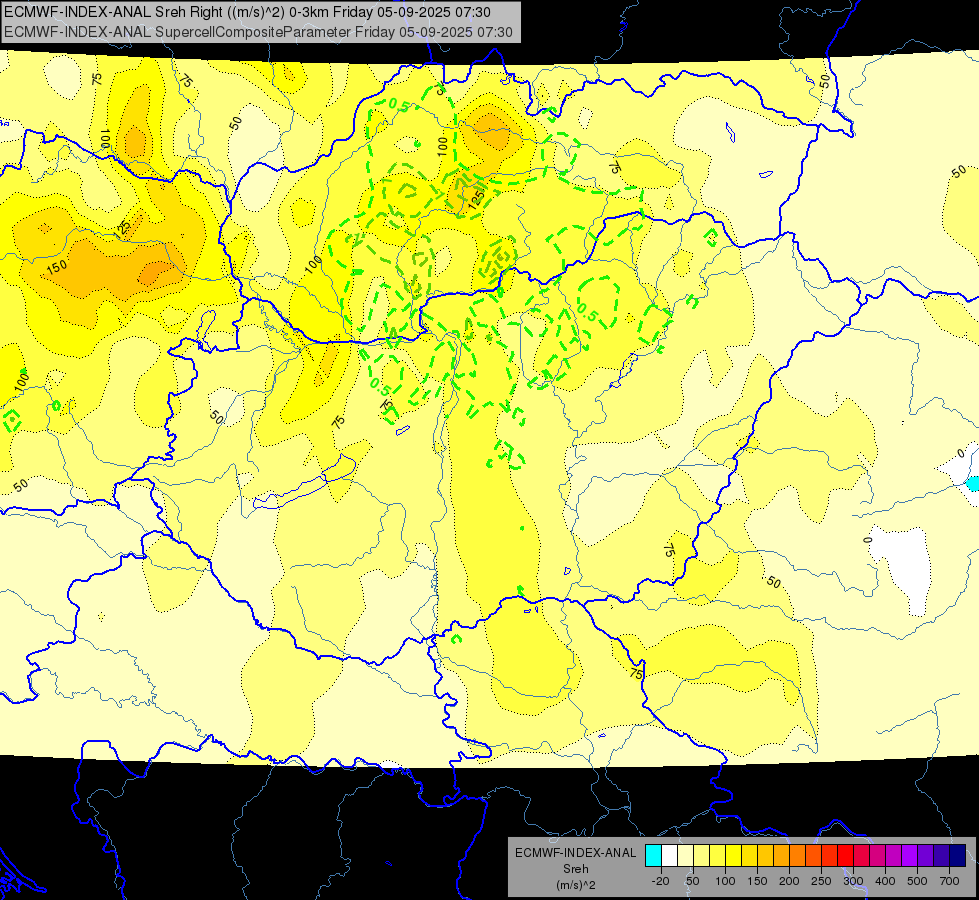Choose the pure yellow swatch right of 100 tick
The height and width of the screenshot is (900, 979).
coord(734,856)
